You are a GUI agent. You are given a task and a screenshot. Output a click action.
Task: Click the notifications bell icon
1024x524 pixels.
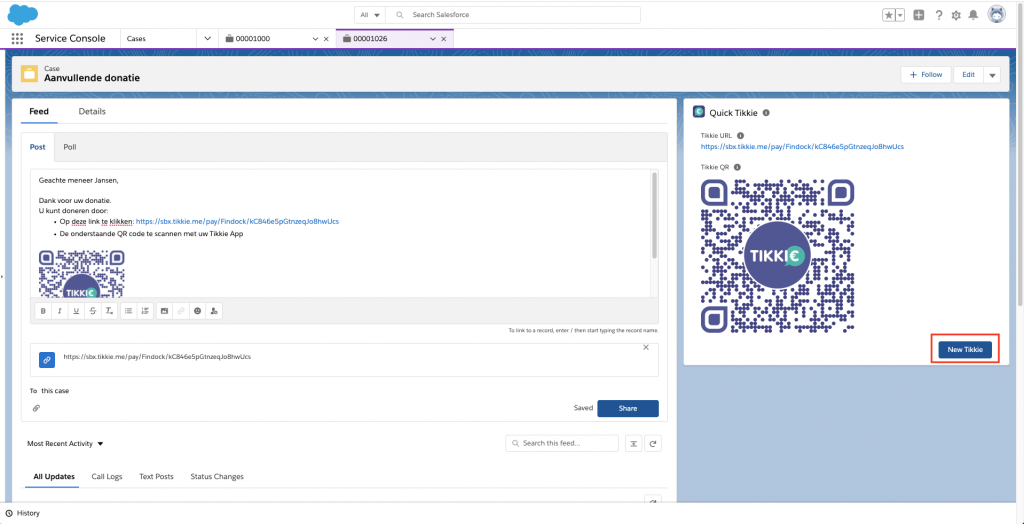[x=973, y=15]
